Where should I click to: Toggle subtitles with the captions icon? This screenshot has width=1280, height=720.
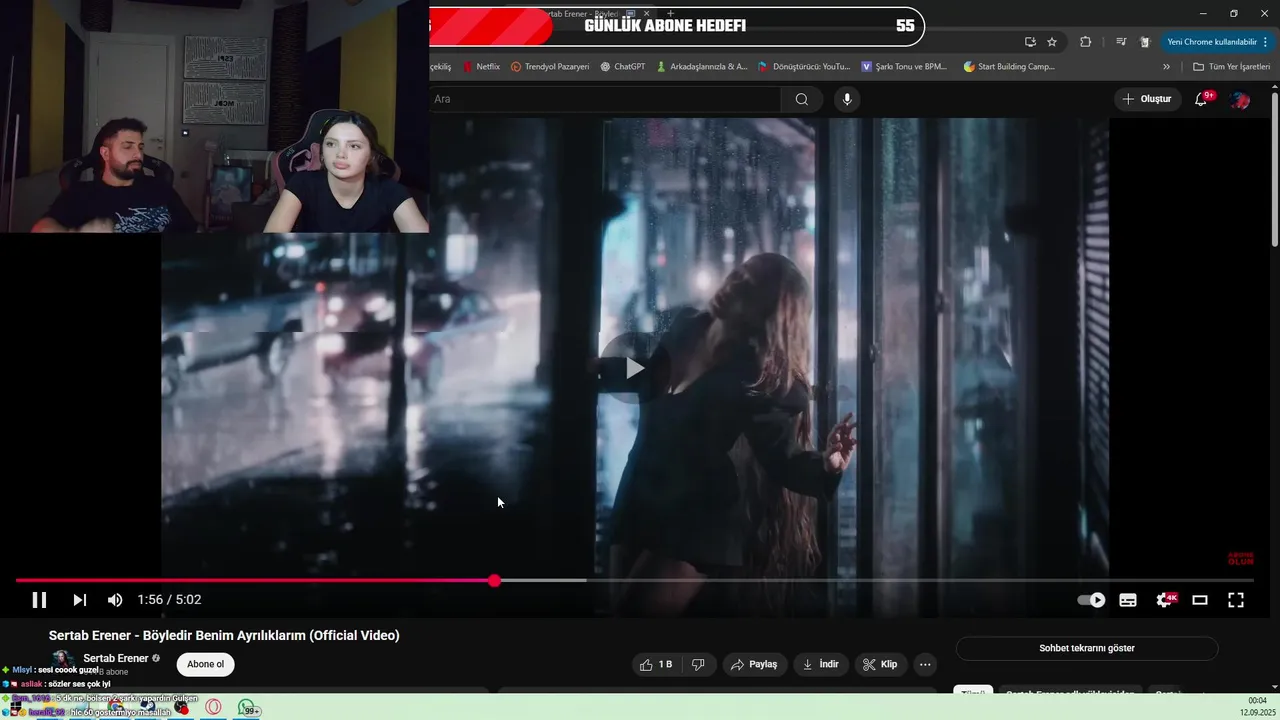pos(1128,600)
